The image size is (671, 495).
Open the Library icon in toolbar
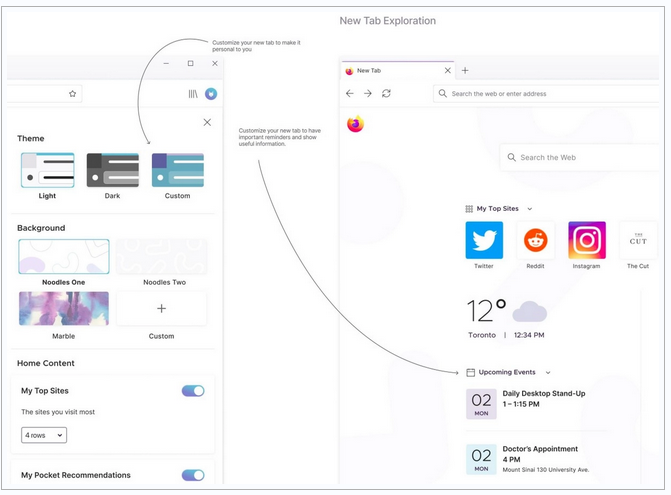(193, 94)
